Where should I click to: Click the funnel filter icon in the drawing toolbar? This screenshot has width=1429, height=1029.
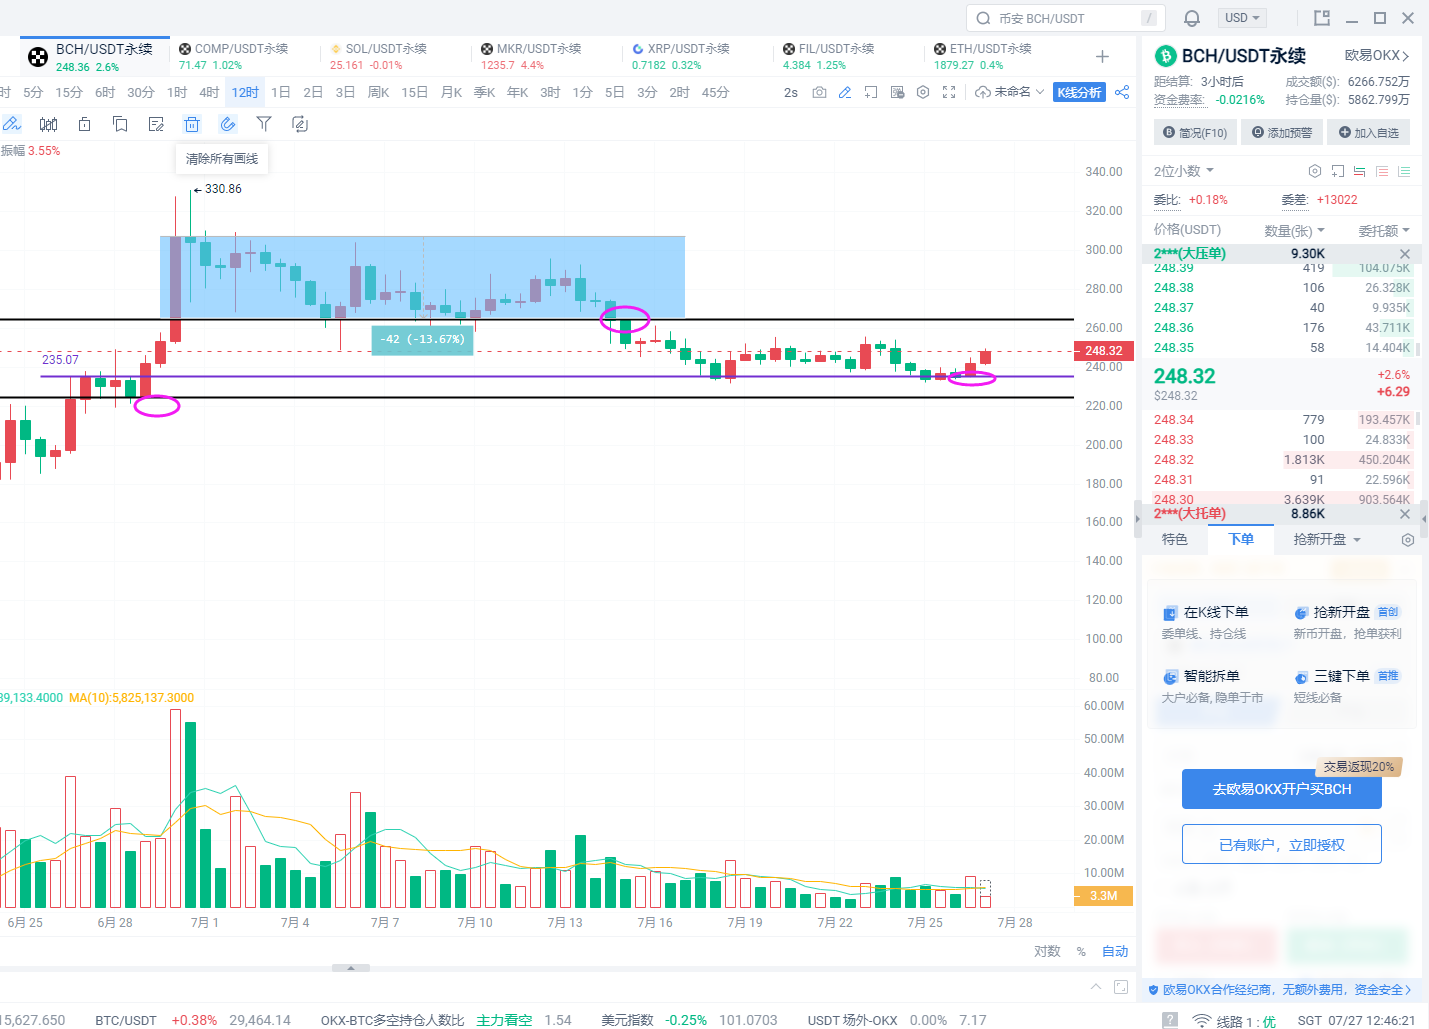tap(264, 124)
